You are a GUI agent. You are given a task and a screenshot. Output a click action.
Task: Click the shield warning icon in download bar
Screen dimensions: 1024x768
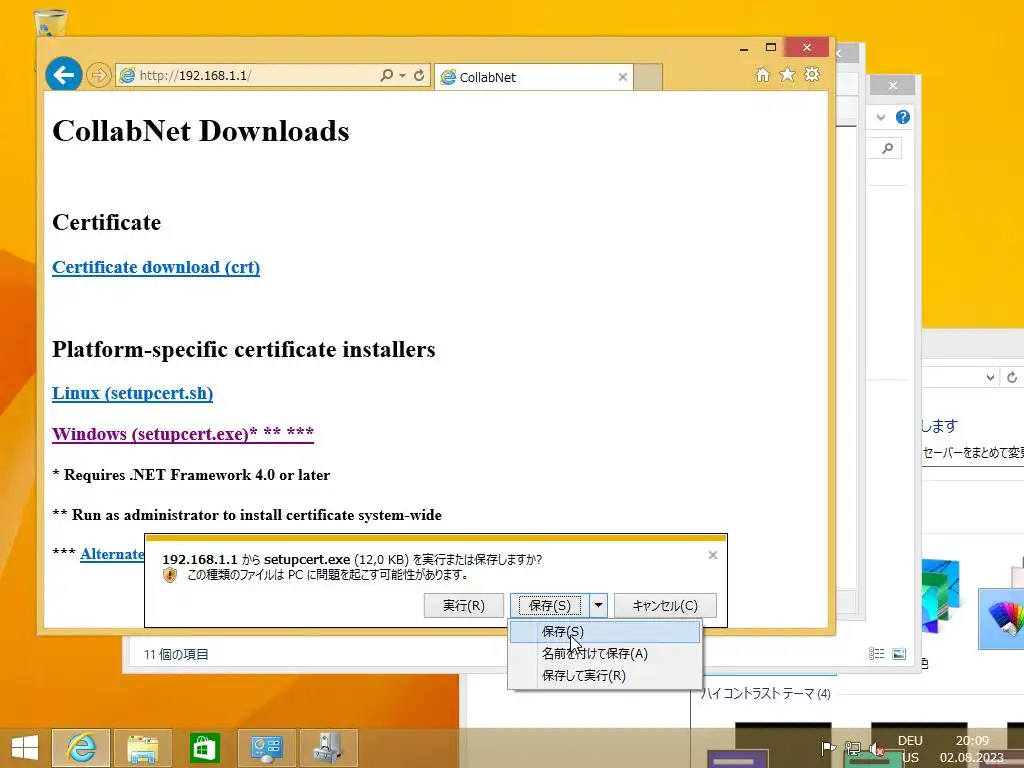[170, 575]
